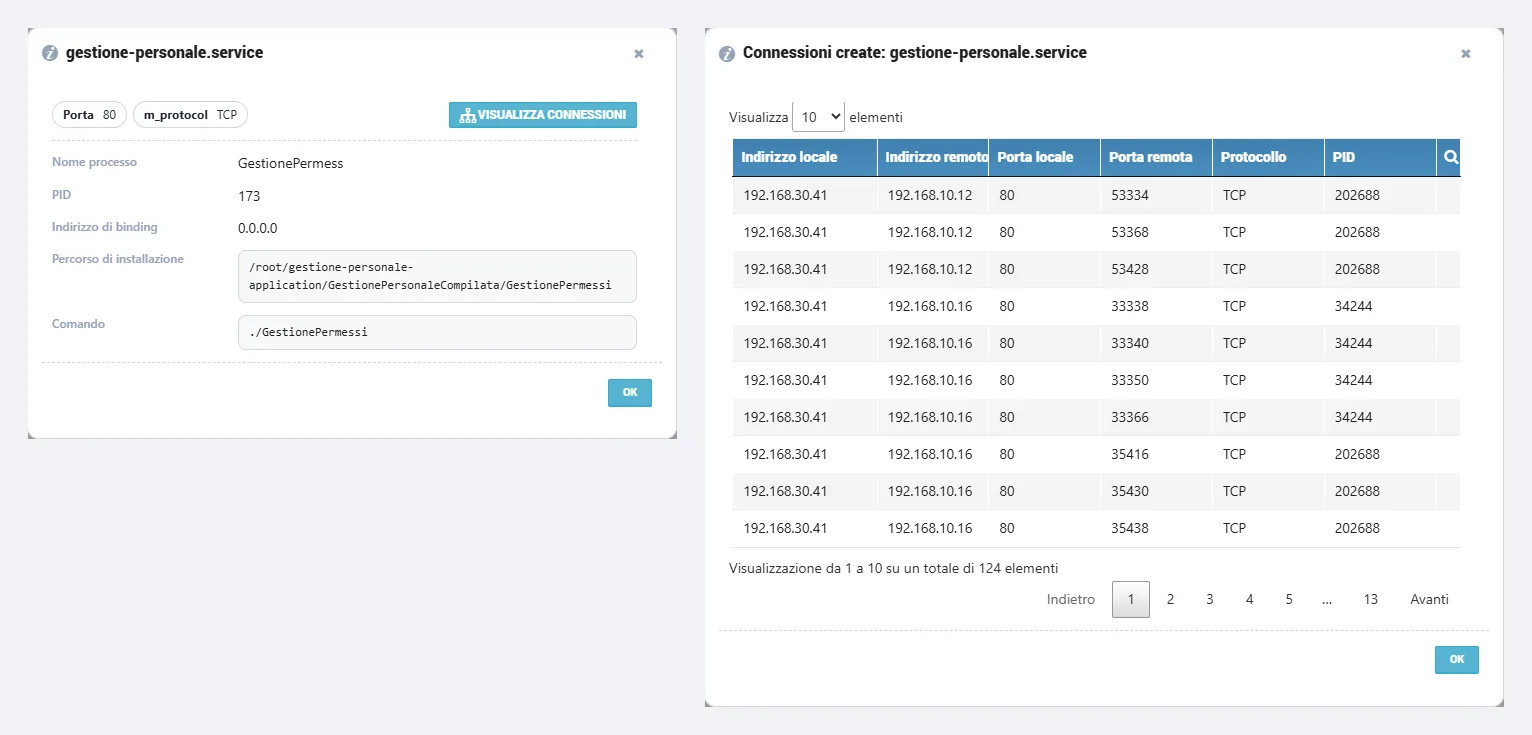Go to page 5 of connections
This screenshot has width=1532, height=735.
click(x=1289, y=600)
